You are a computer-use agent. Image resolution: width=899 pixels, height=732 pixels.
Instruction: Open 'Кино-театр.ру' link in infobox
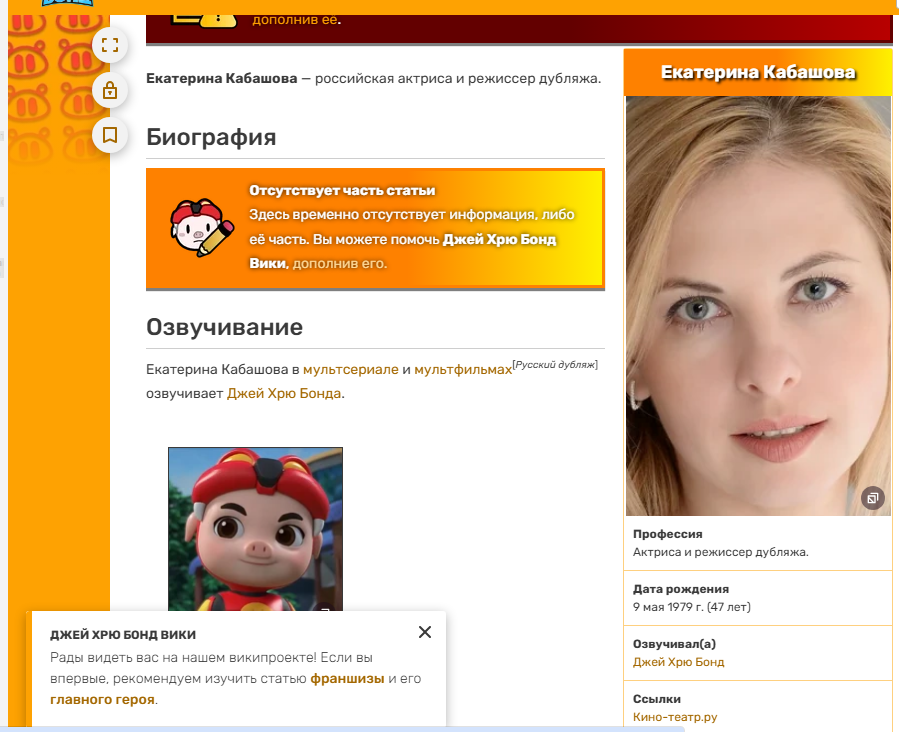(x=675, y=717)
